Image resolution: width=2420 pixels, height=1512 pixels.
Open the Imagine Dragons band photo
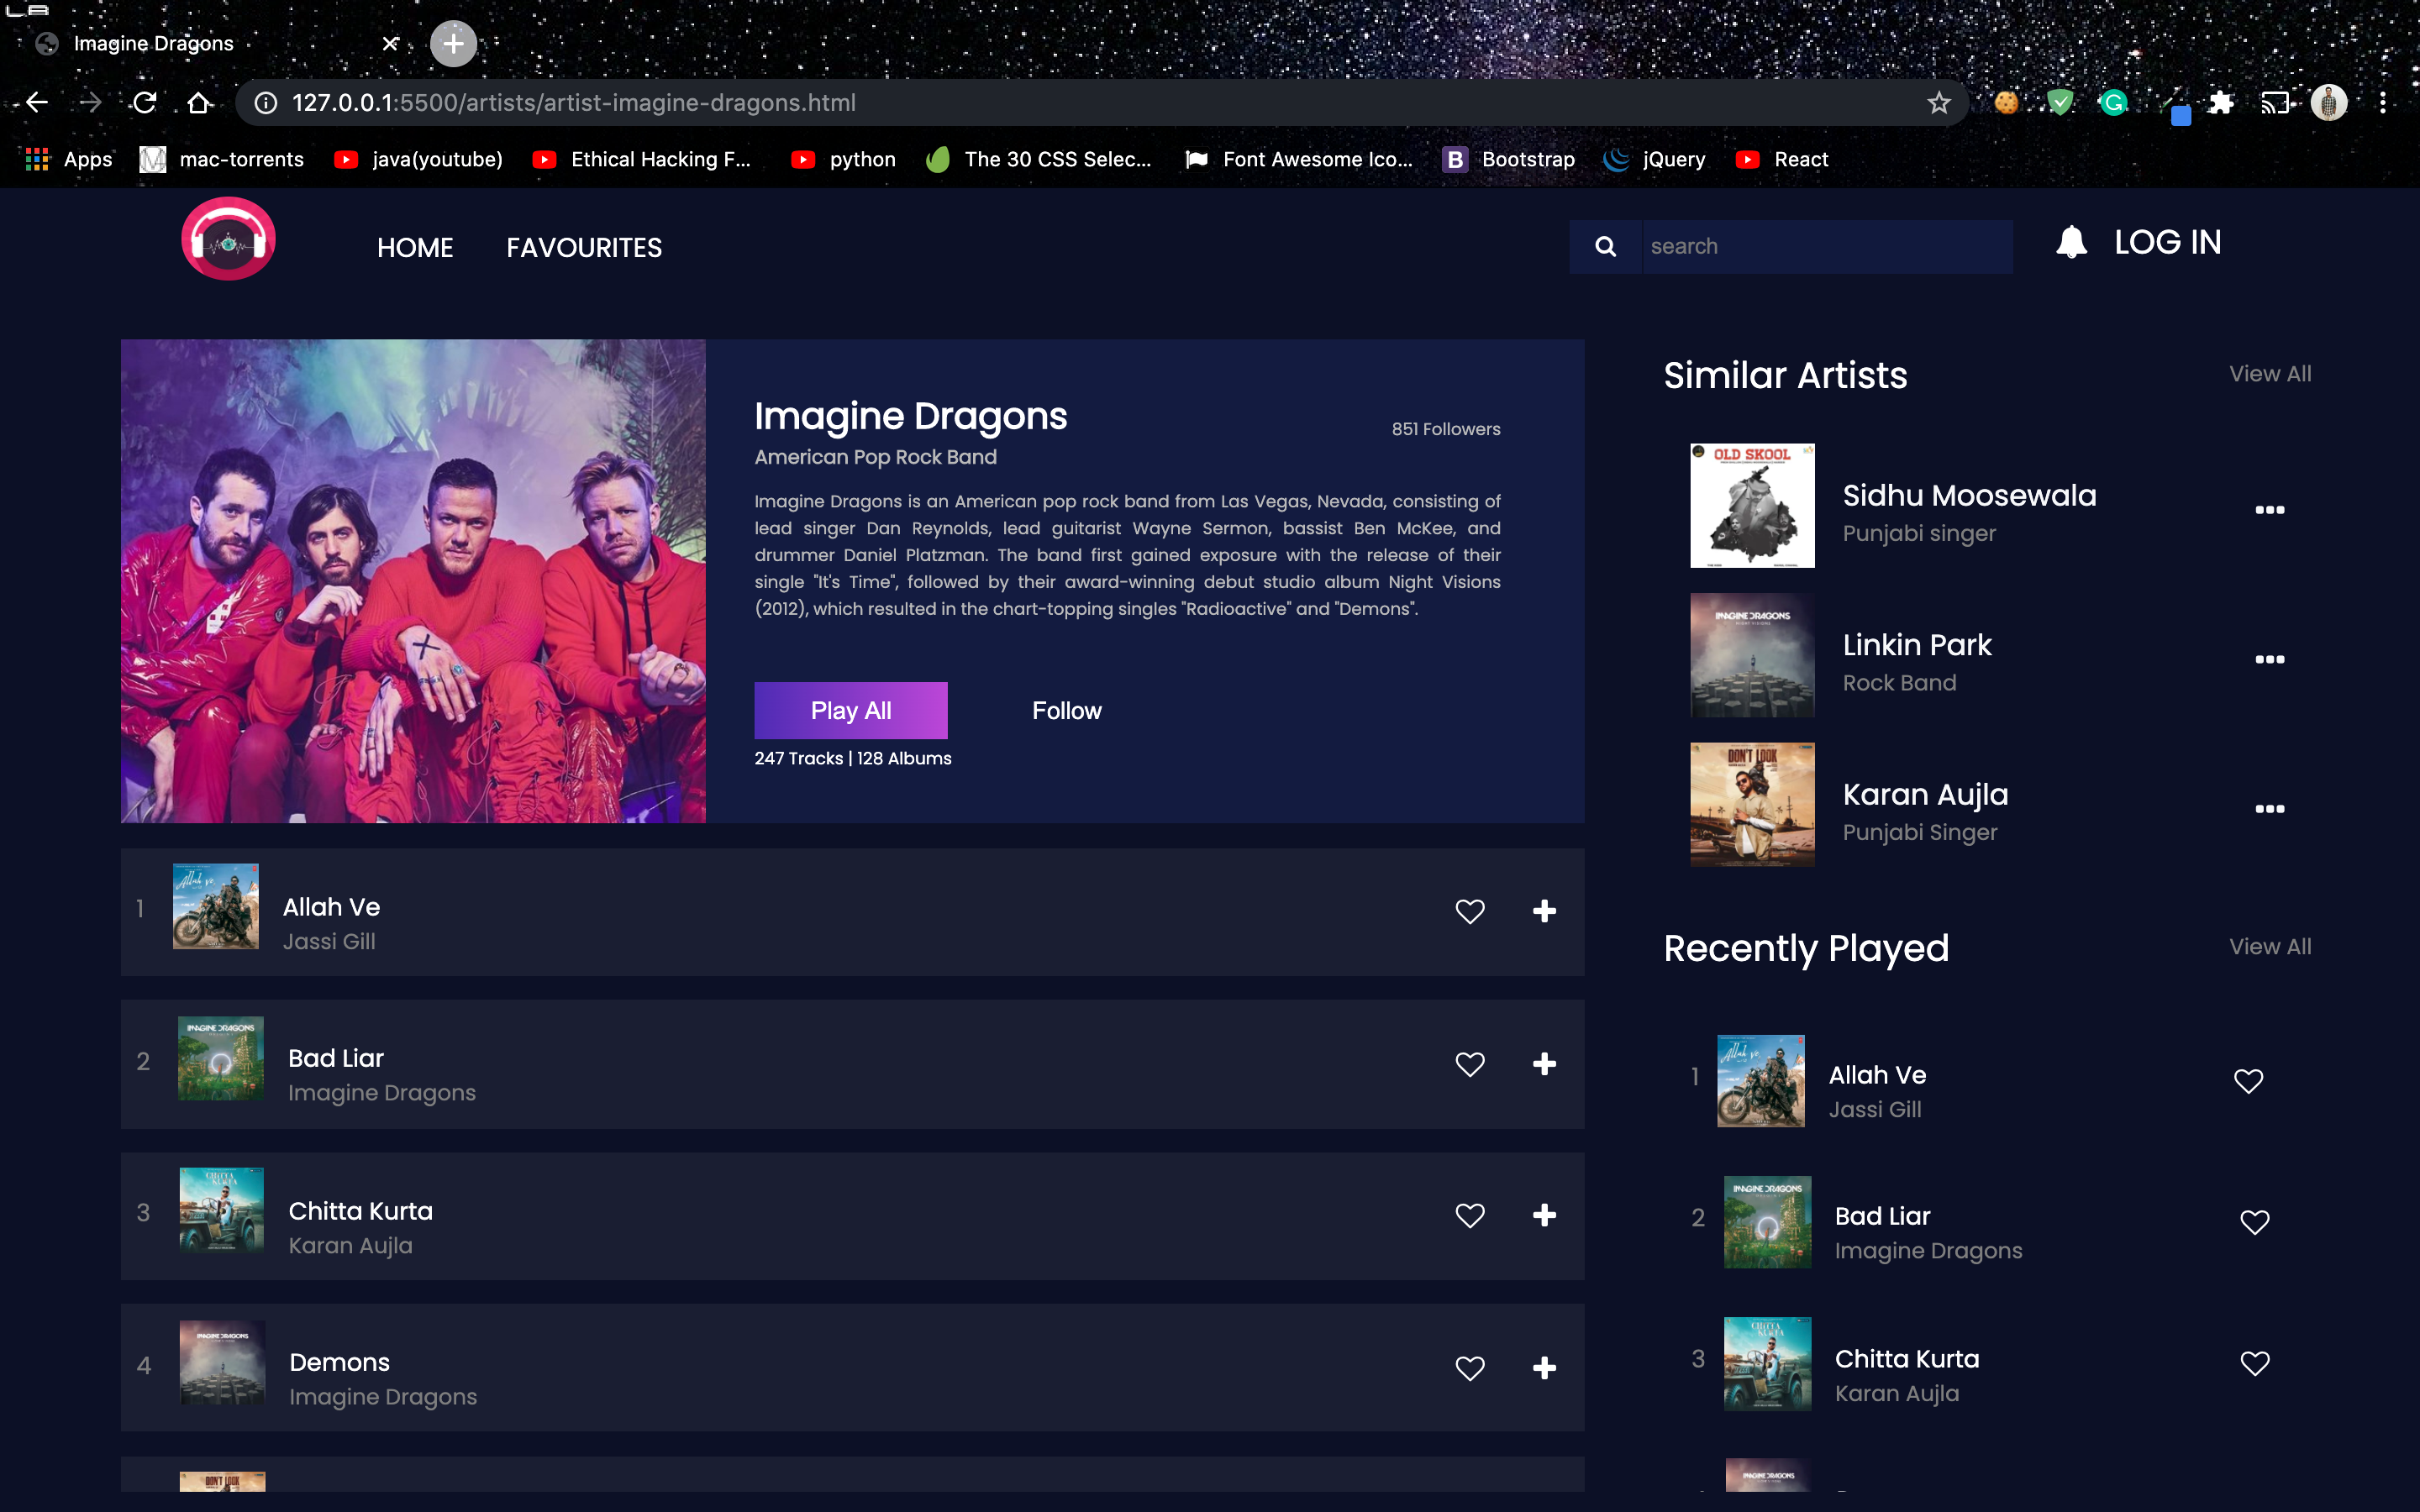point(412,580)
